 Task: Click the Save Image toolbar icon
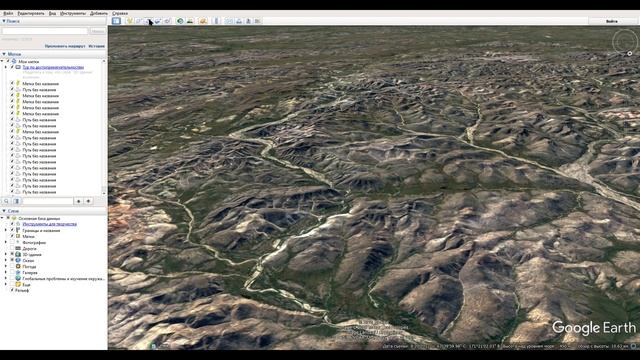(248, 21)
